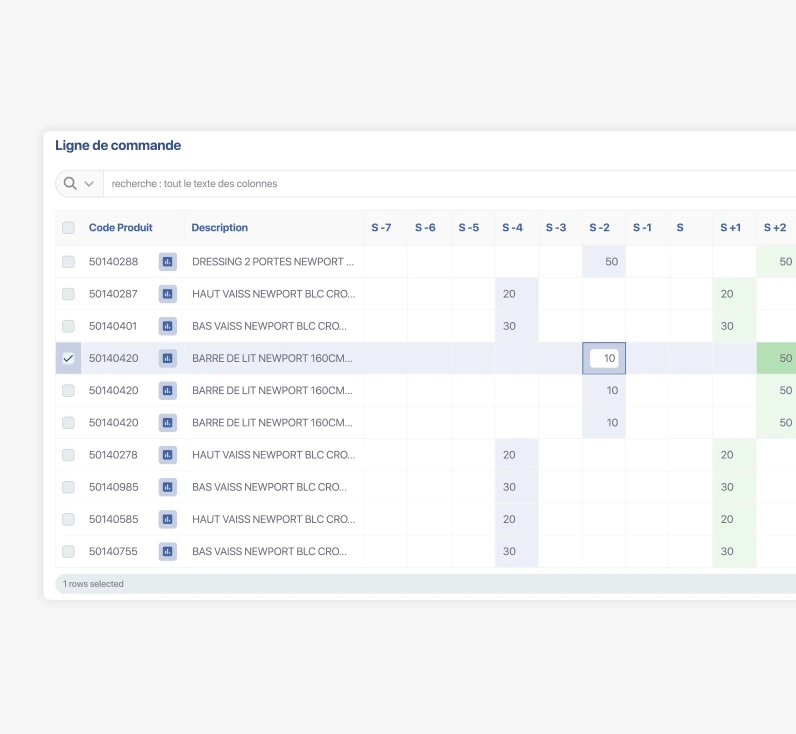Sort by the Code Produit column header
The width and height of the screenshot is (796, 734).
(120, 227)
